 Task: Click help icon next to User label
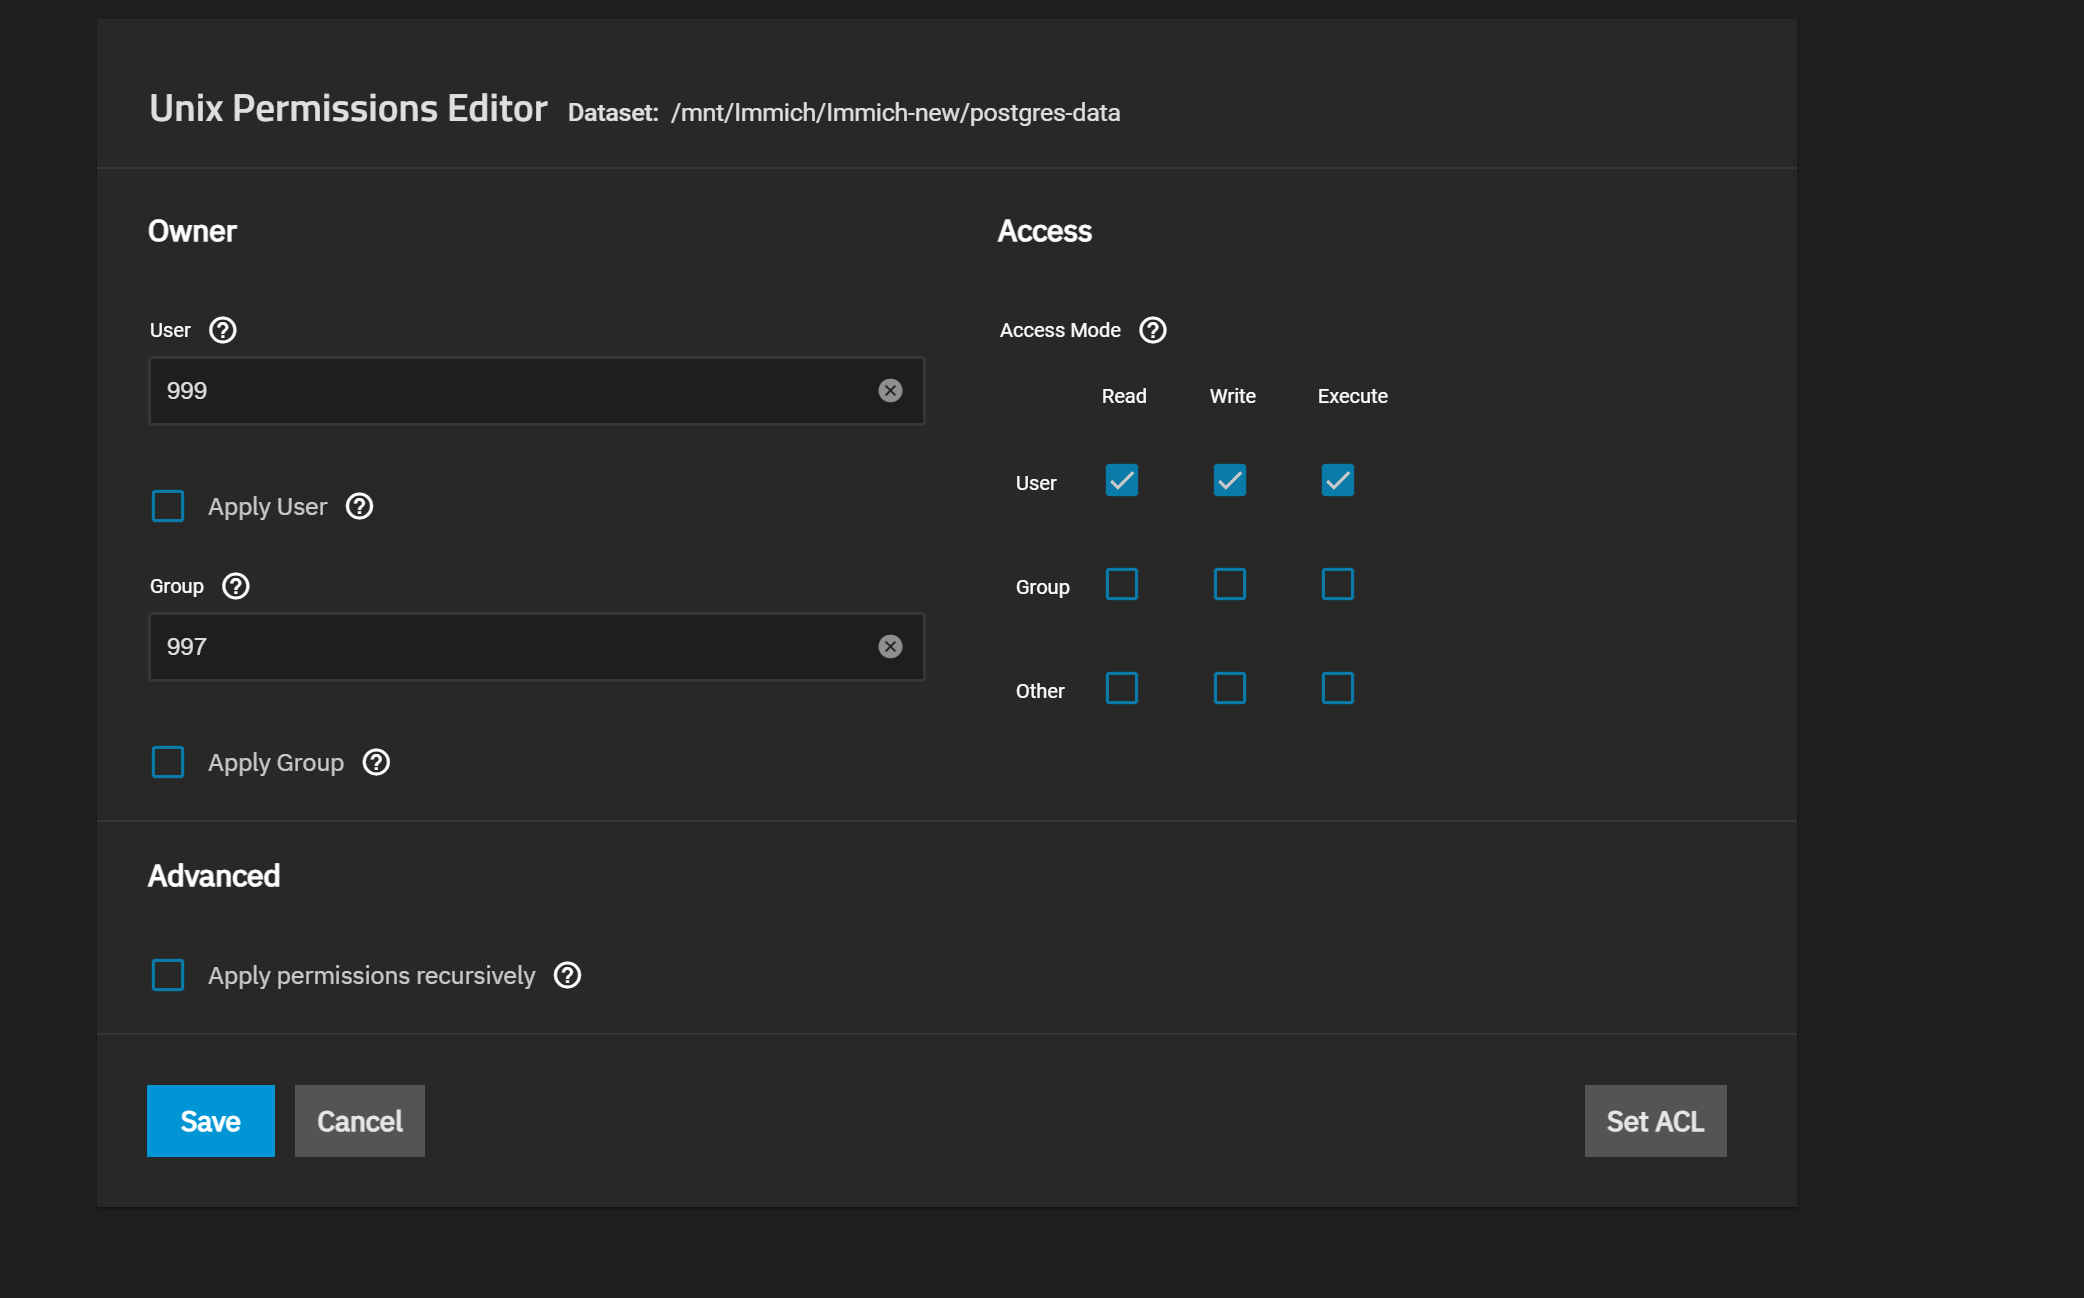point(222,330)
